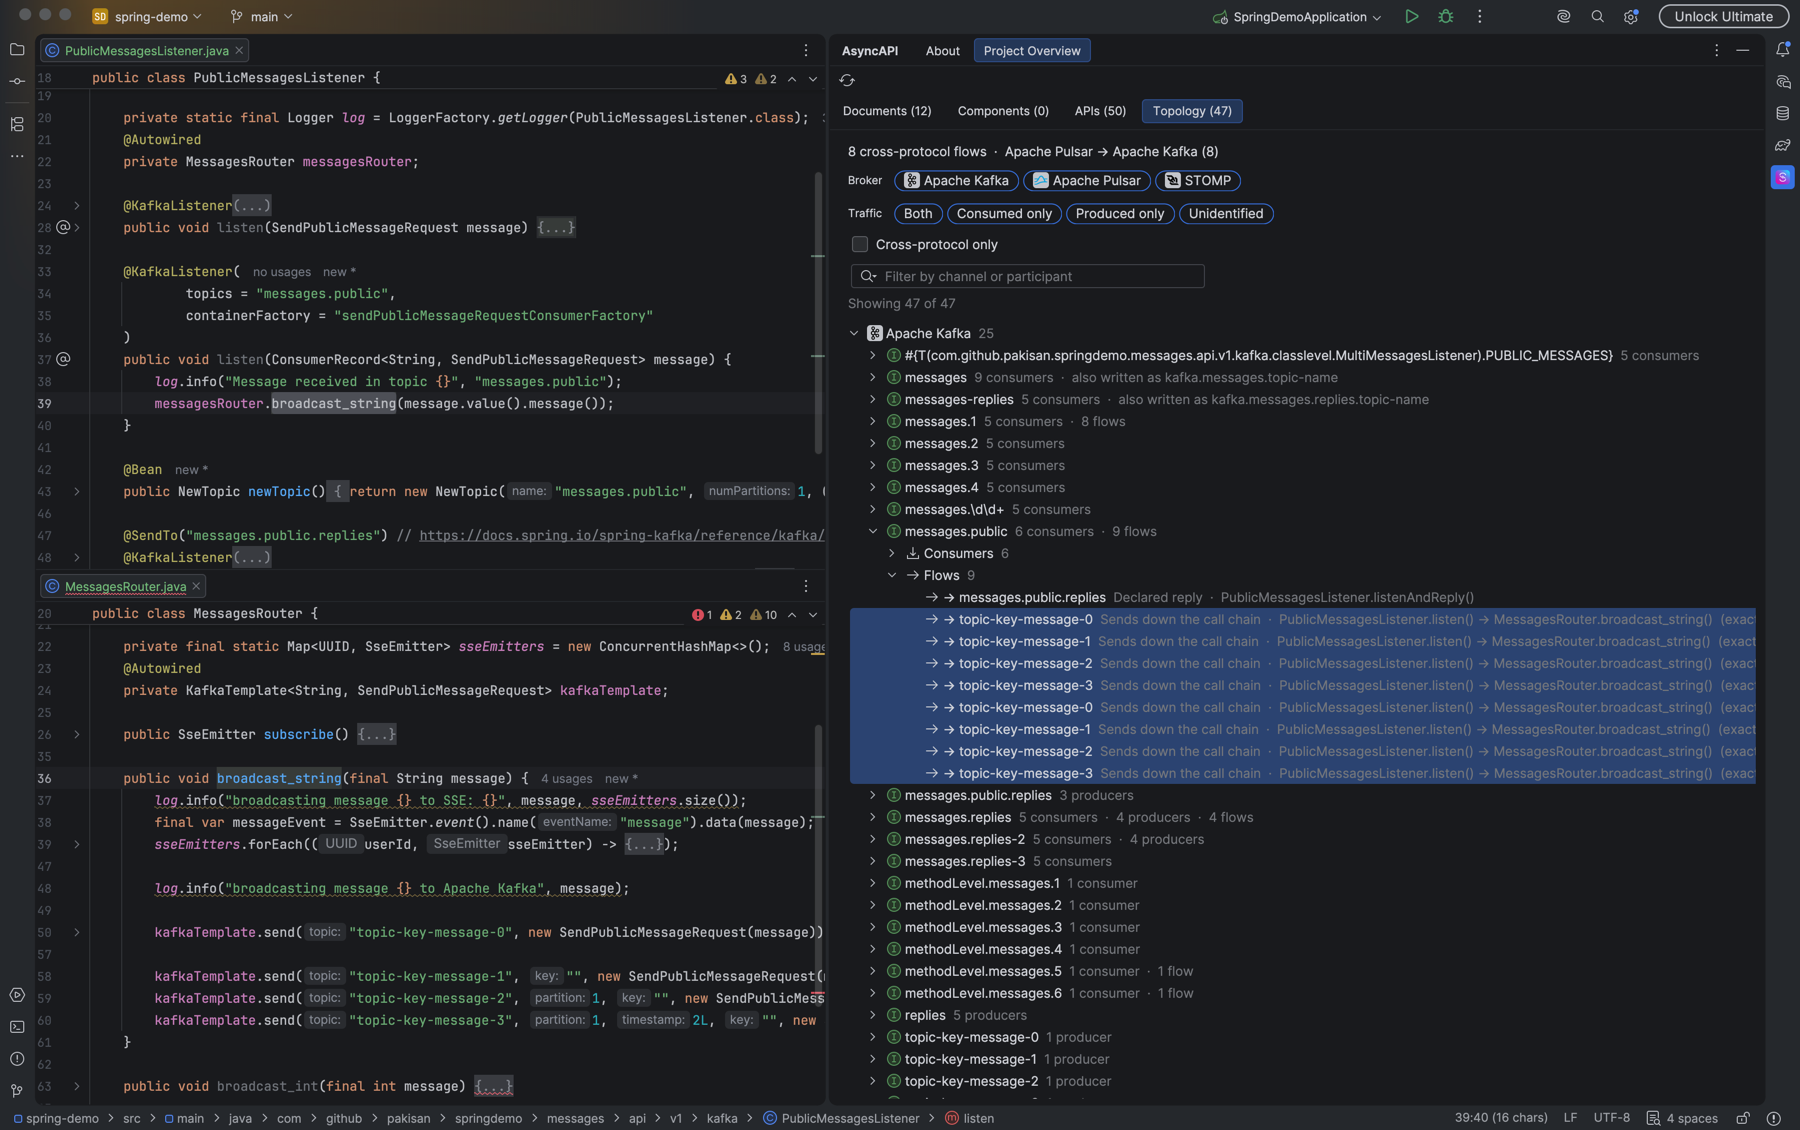This screenshot has width=1800, height=1130.
Task: Collapse the messages.public topic node
Action: point(873,531)
